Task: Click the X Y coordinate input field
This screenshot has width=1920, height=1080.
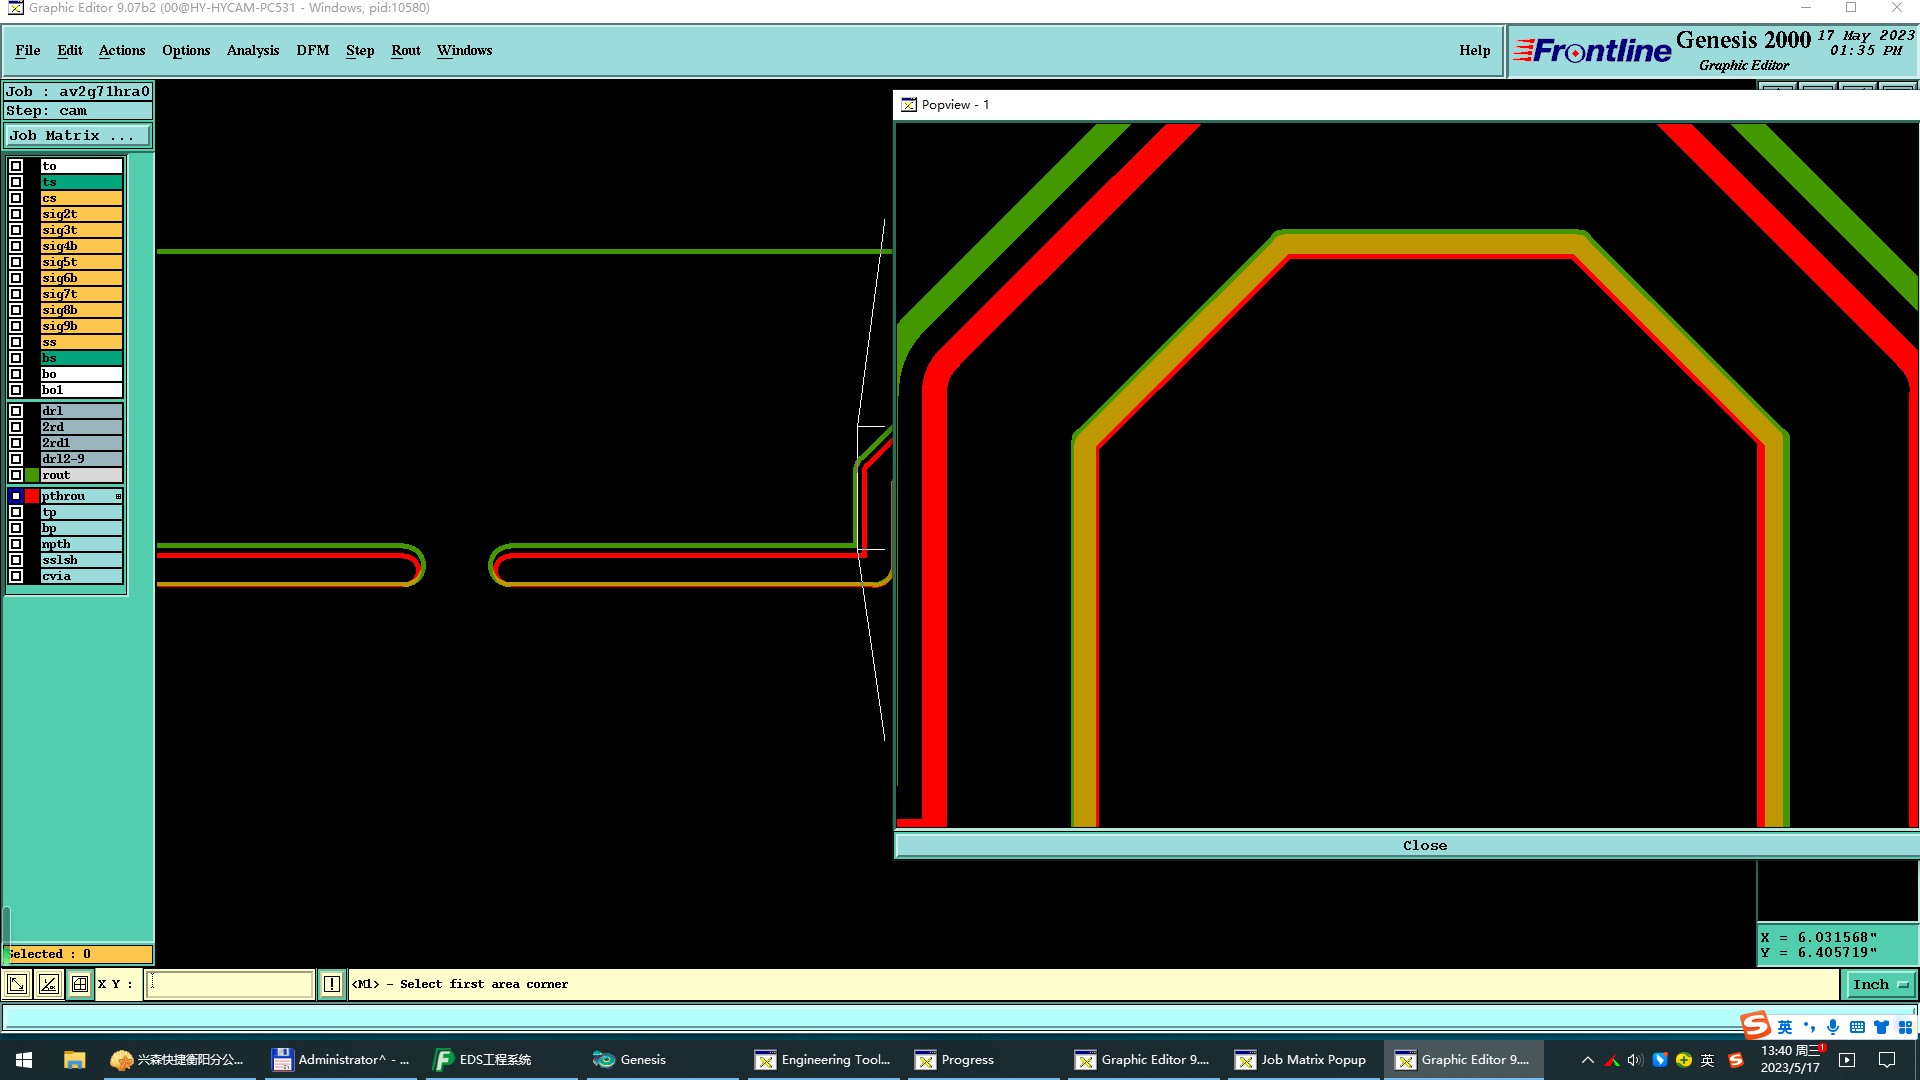Action: [230, 984]
